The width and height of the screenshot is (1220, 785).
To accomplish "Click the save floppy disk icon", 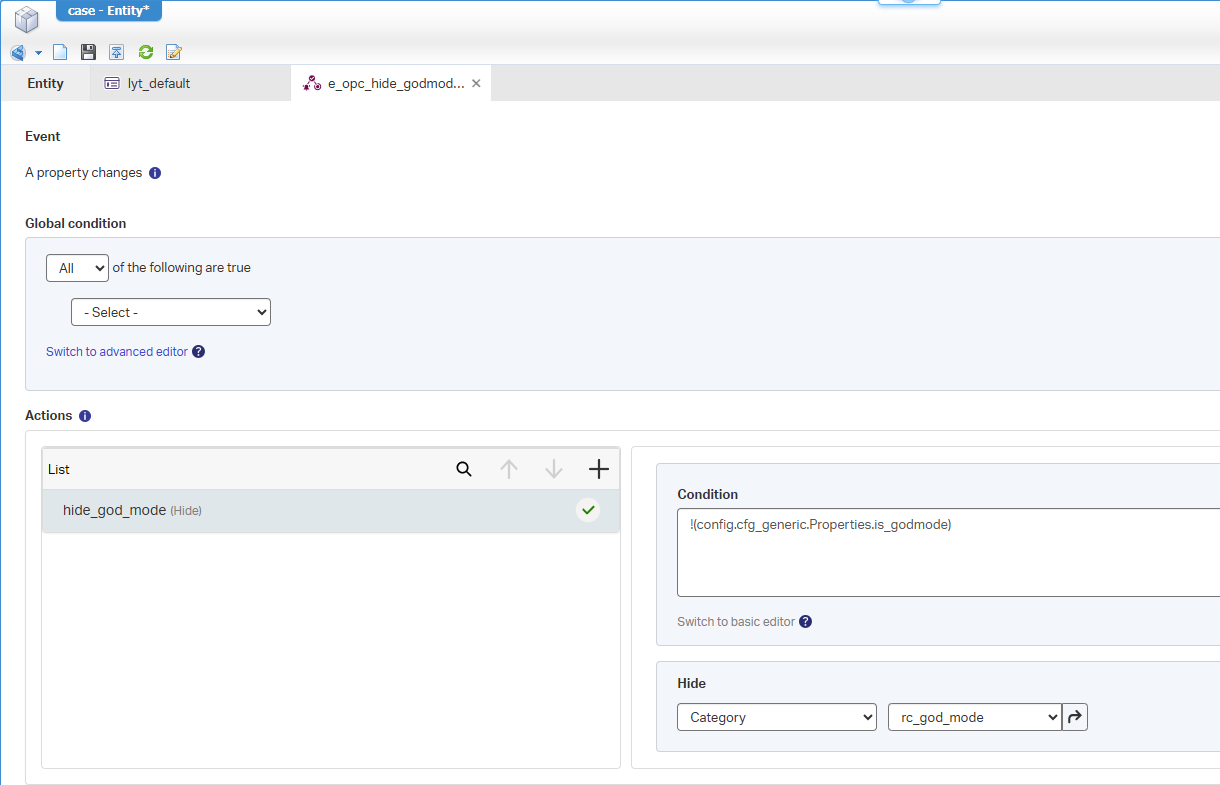I will tap(88, 52).
